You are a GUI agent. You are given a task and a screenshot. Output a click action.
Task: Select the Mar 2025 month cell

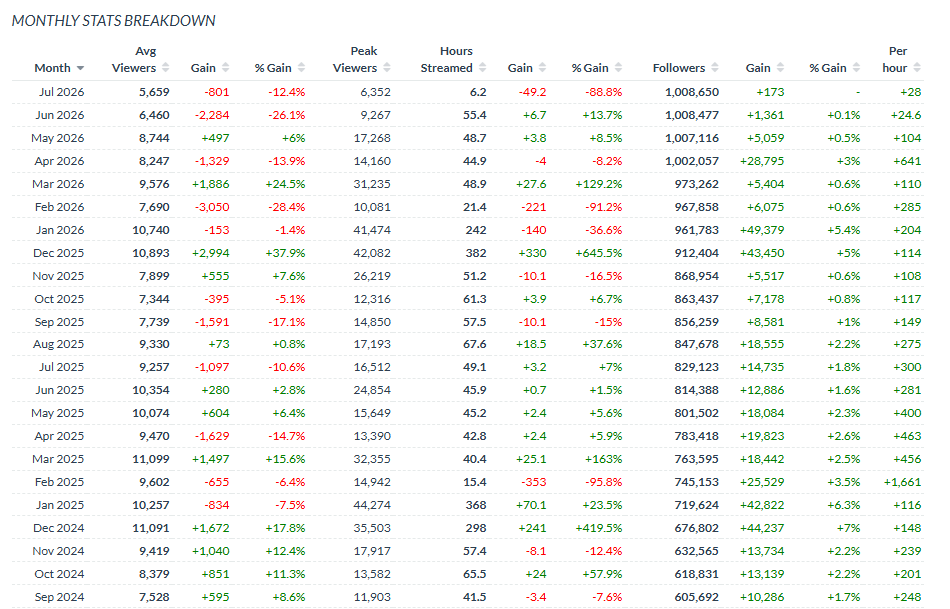pos(58,459)
